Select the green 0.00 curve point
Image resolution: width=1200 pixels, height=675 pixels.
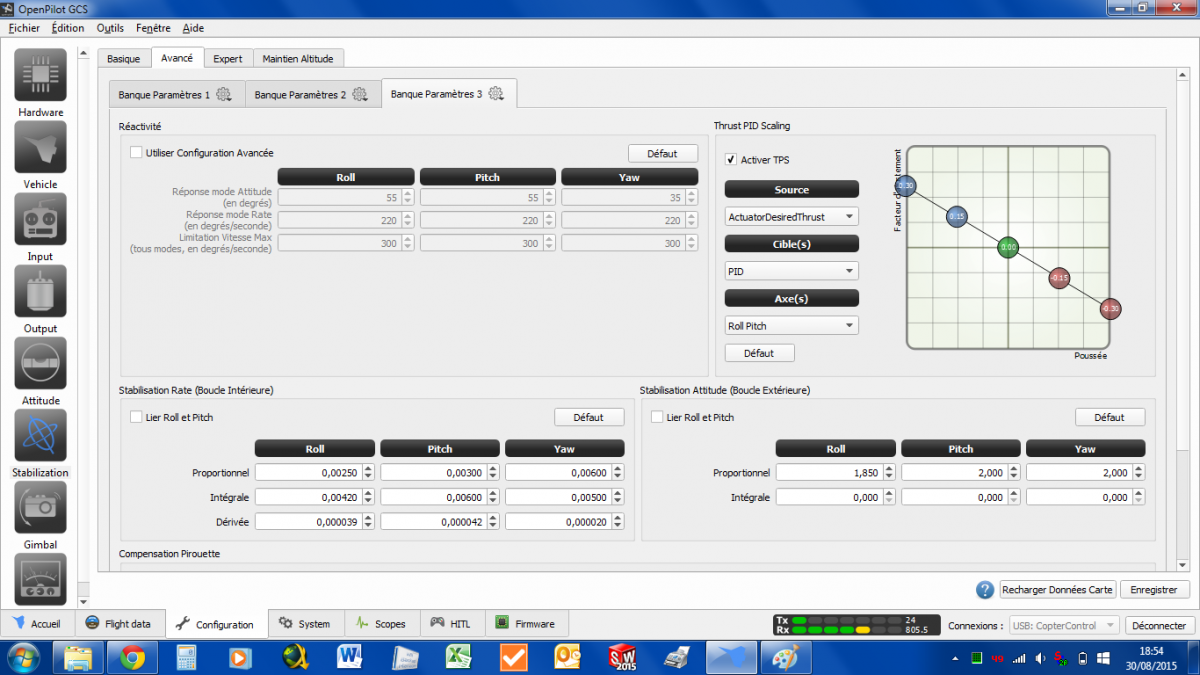click(x=1008, y=247)
